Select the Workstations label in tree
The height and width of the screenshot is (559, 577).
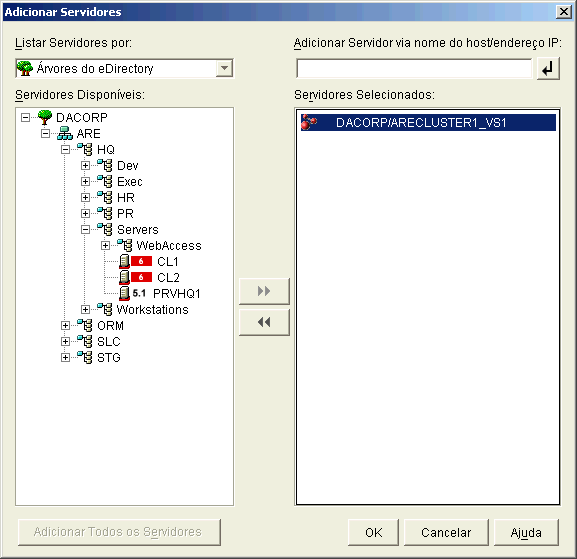[x=153, y=309]
